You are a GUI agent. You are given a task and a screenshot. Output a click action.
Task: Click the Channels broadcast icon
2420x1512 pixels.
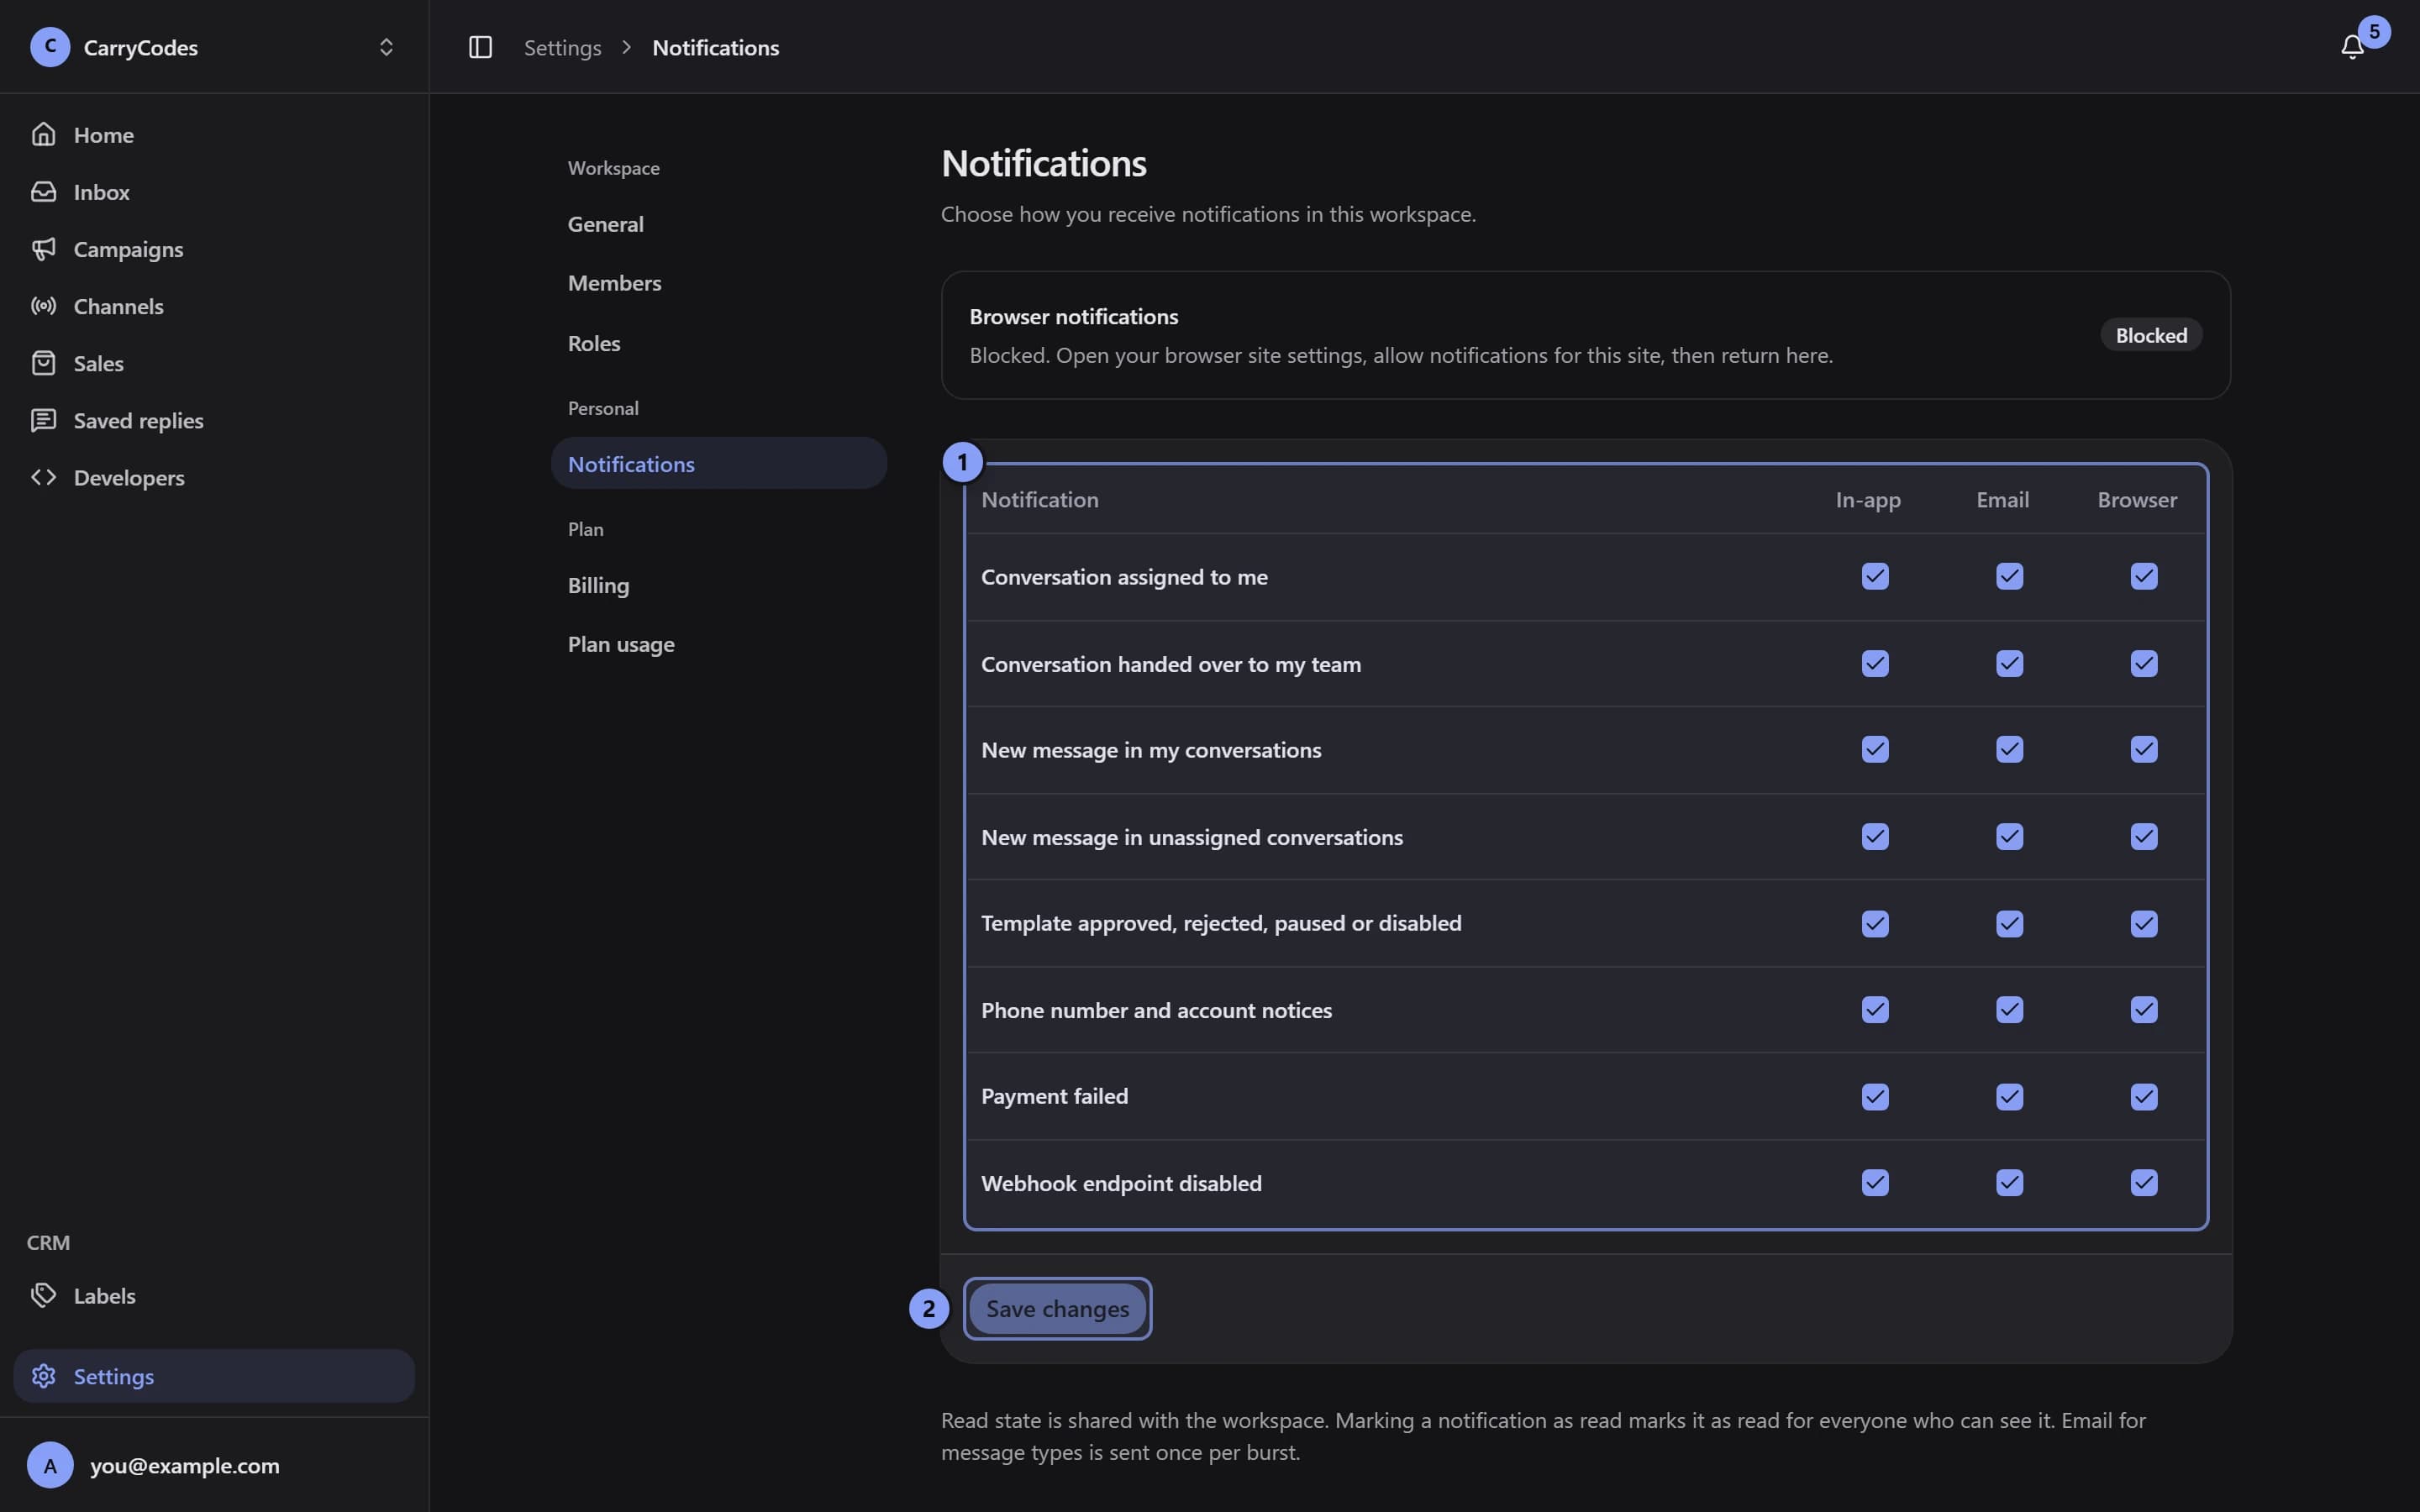(43, 306)
